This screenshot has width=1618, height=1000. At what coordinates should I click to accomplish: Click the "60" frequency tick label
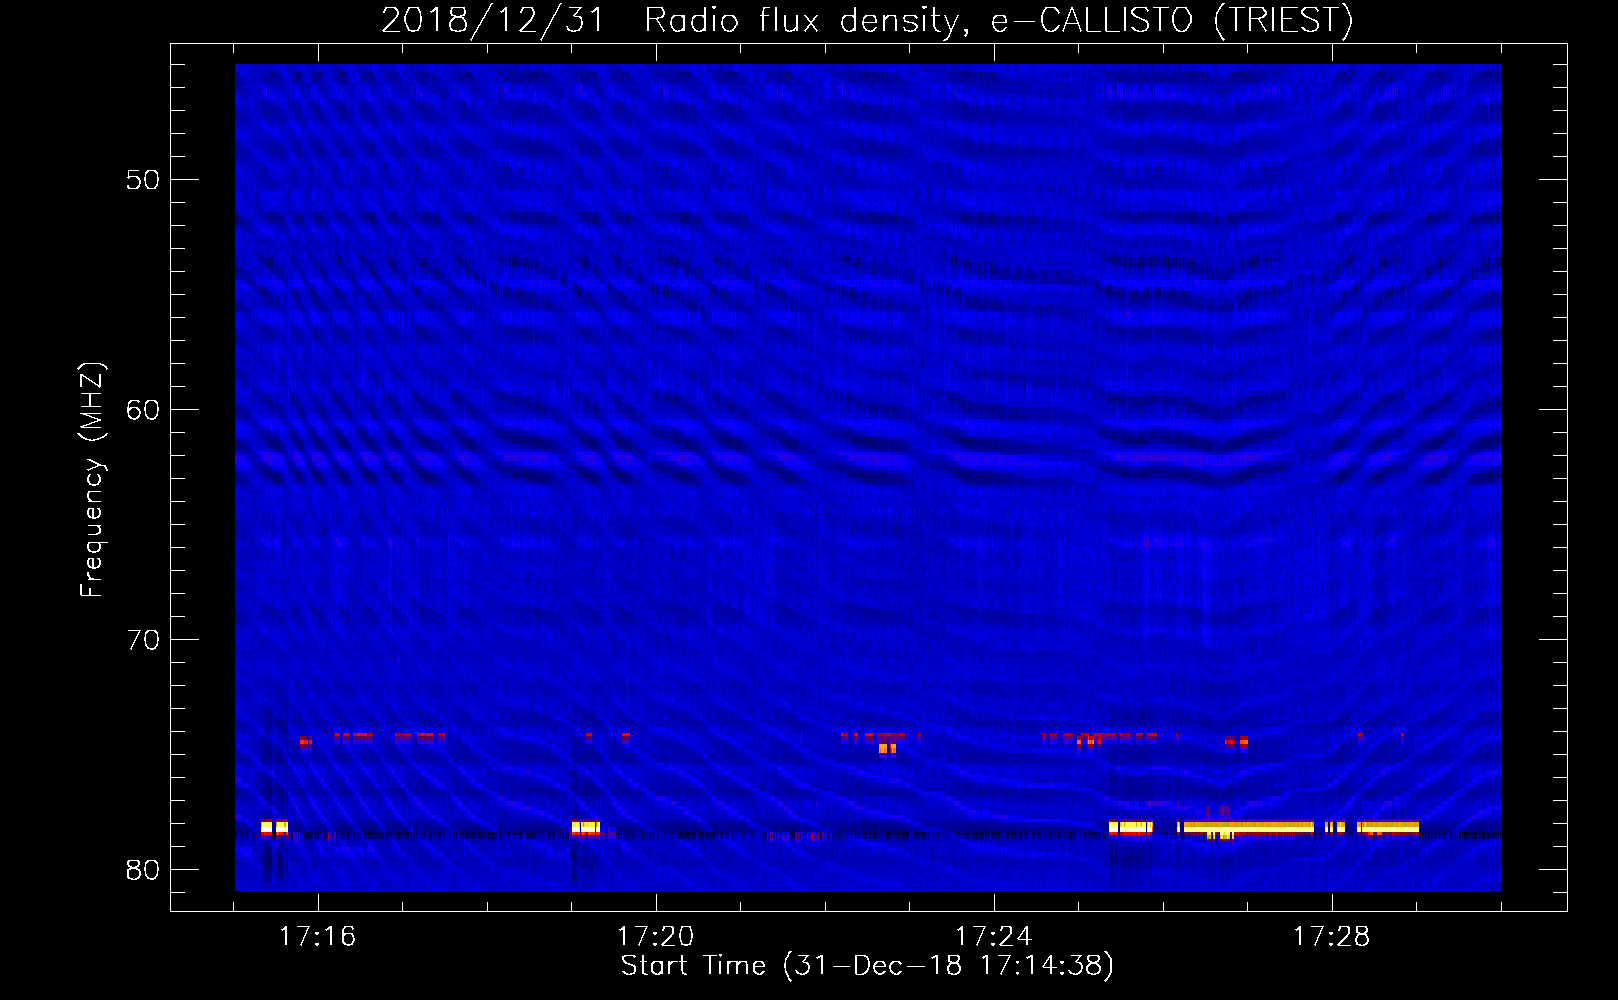pos(143,410)
